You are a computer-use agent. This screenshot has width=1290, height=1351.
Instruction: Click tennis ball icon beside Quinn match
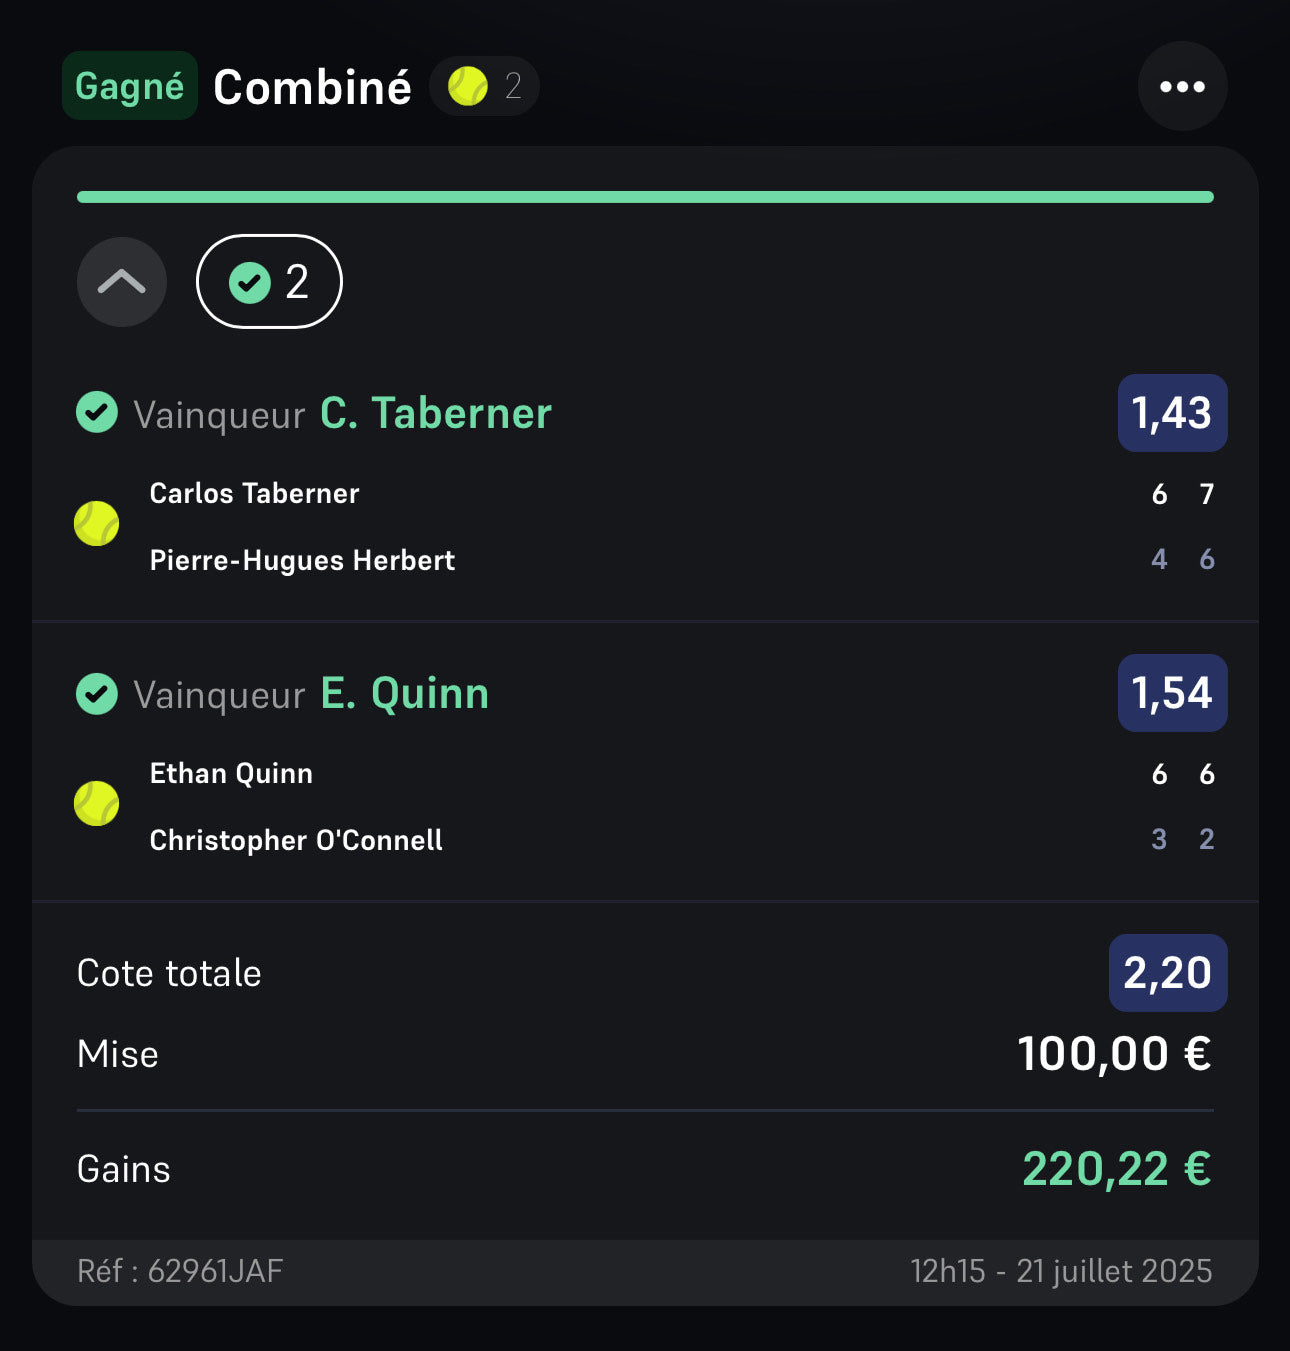[x=97, y=804]
